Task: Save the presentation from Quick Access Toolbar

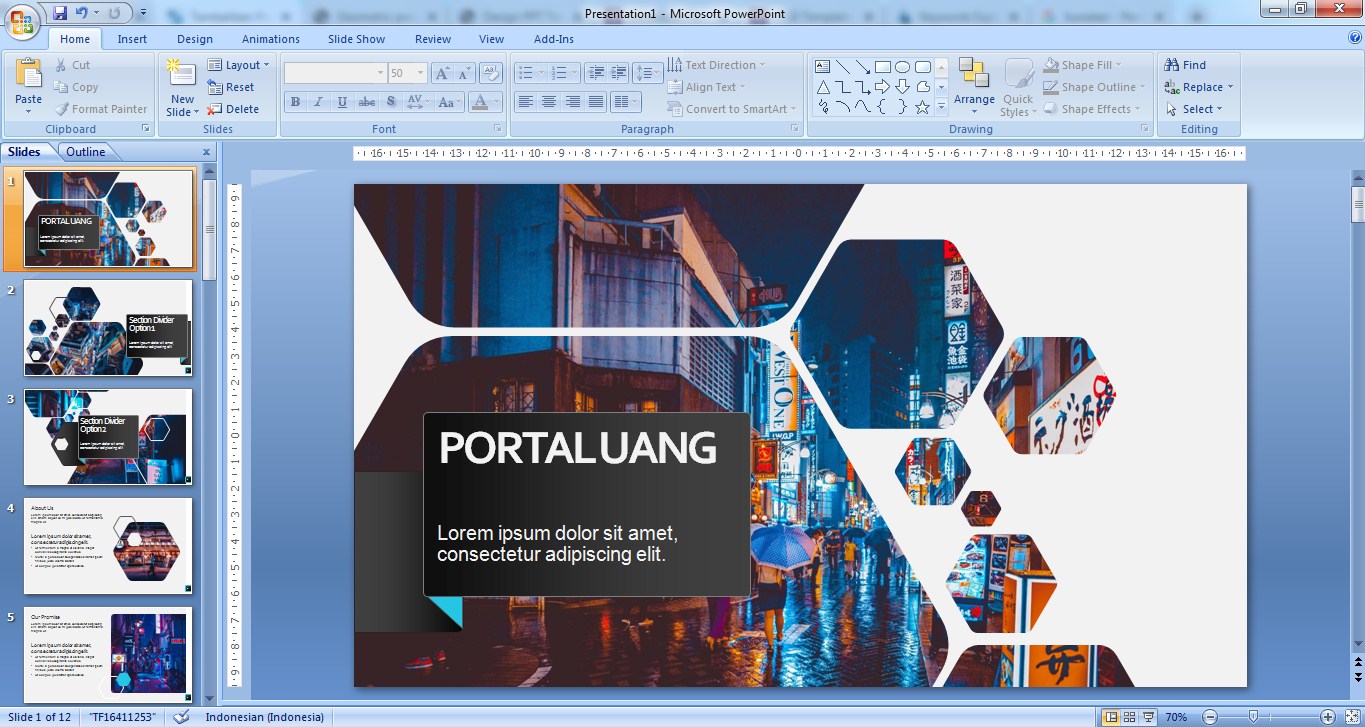Action: point(60,13)
